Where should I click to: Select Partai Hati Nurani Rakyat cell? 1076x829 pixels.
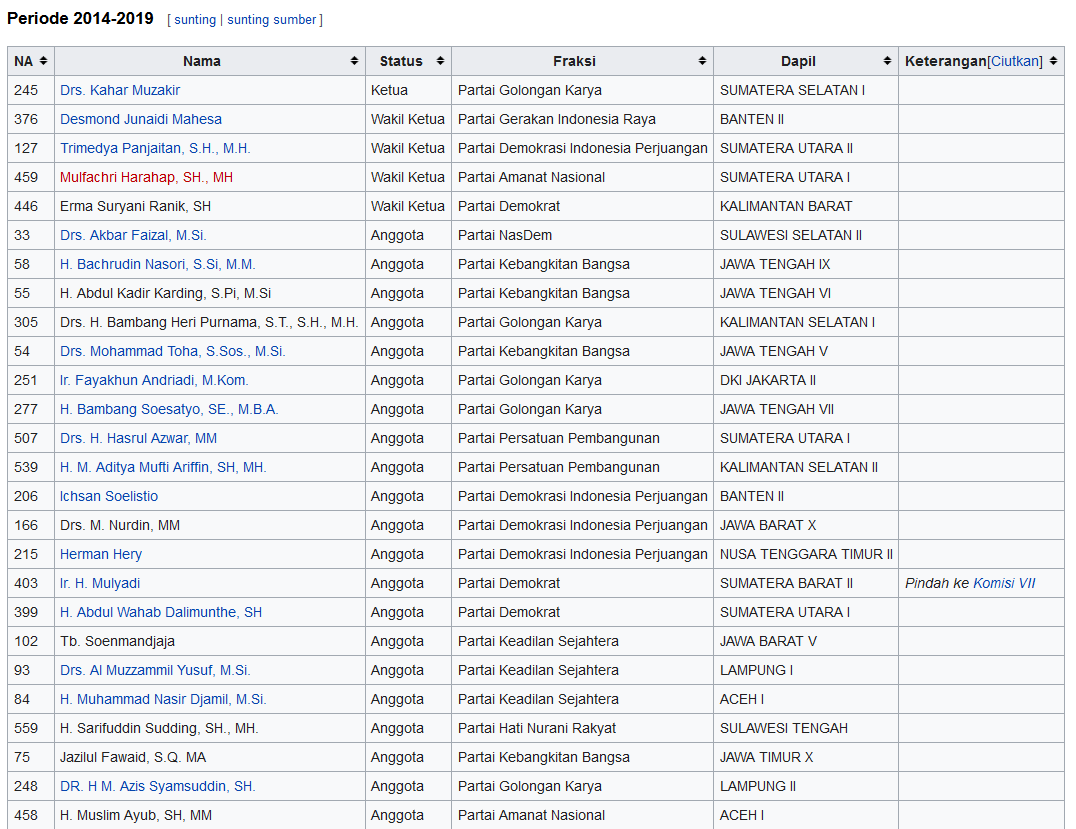pyautogui.click(x=583, y=728)
